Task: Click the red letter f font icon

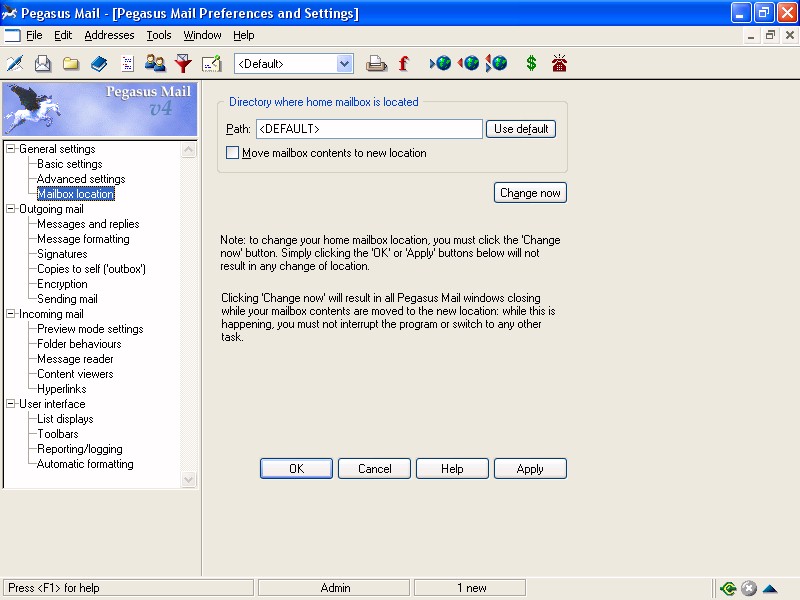Action: coord(404,63)
